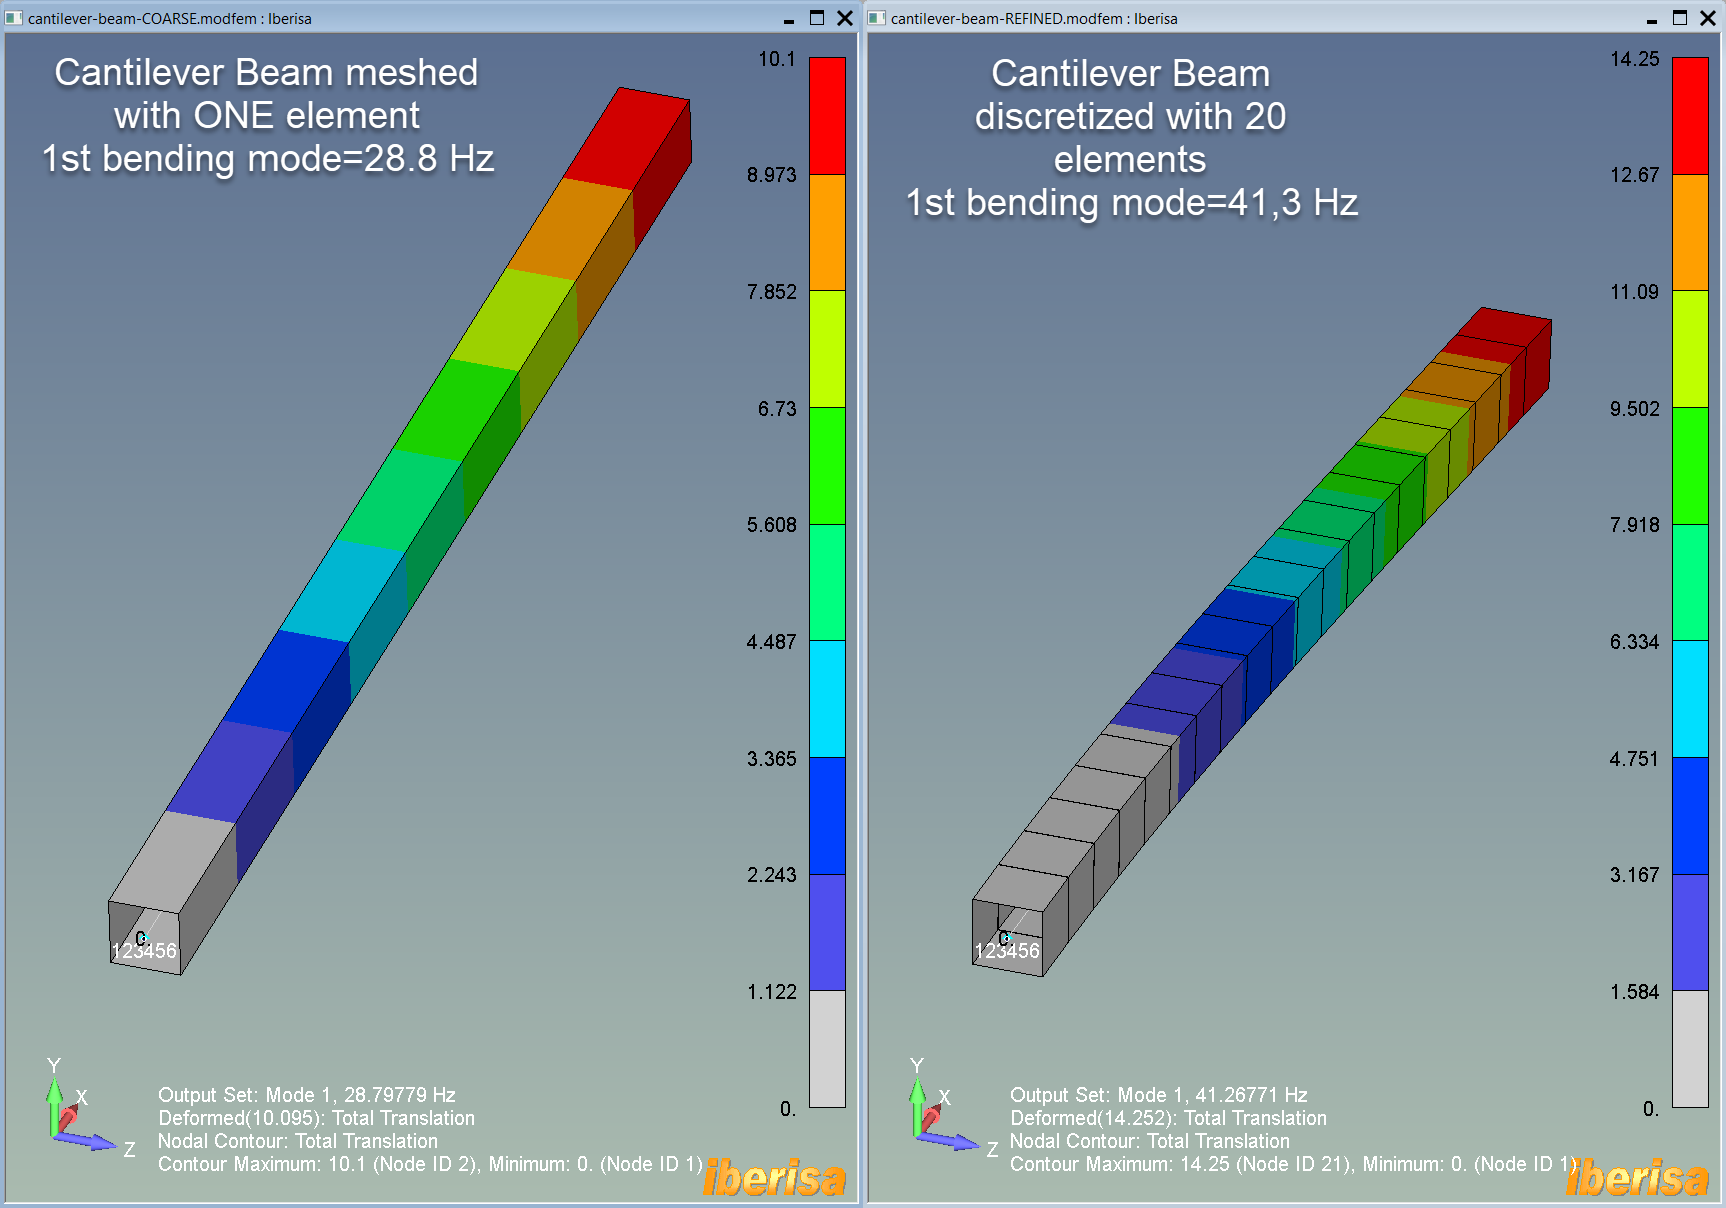The width and height of the screenshot is (1726, 1208).
Task: Click legend value 5.608 in COARSE window
Action: coord(772,525)
